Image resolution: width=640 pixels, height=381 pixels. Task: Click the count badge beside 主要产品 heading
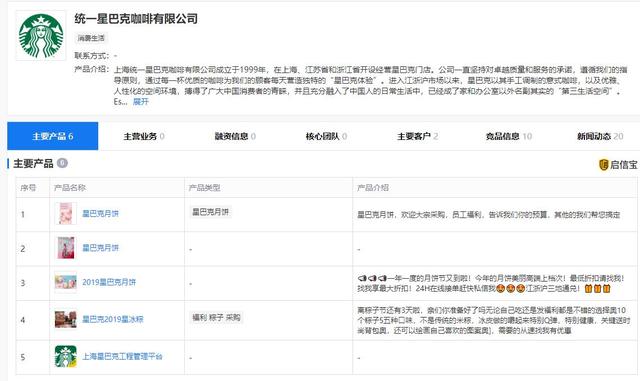(62, 163)
